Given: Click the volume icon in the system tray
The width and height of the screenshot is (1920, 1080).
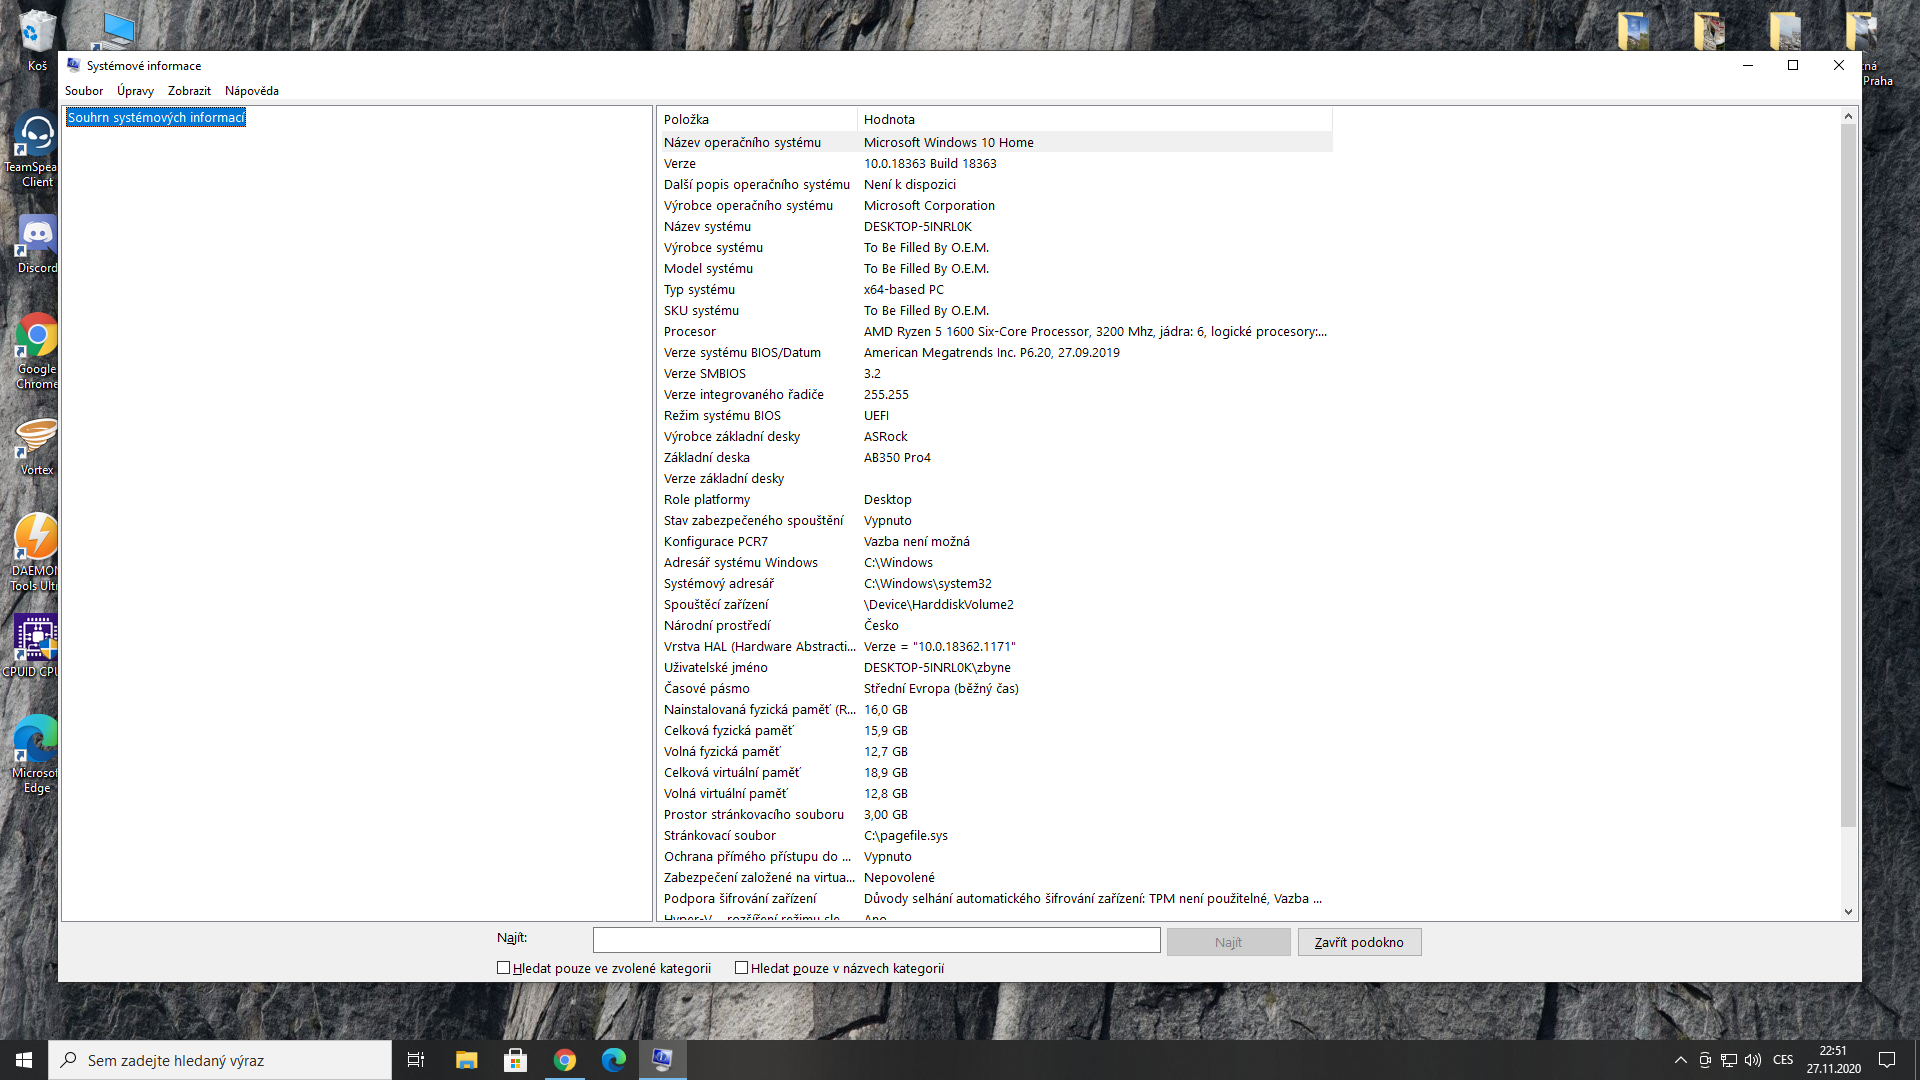Looking at the screenshot, I should click(x=1752, y=1060).
